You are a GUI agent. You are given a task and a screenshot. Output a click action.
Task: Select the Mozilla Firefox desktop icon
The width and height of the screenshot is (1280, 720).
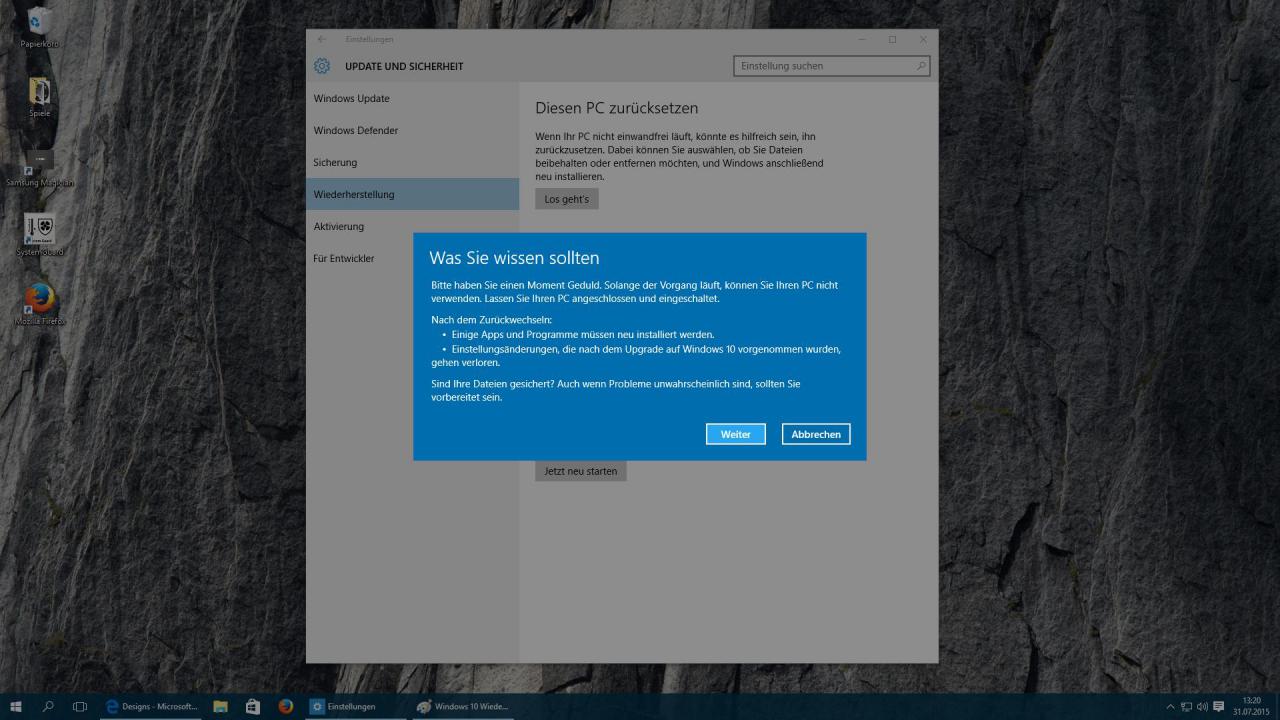click(x=40, y=304)
